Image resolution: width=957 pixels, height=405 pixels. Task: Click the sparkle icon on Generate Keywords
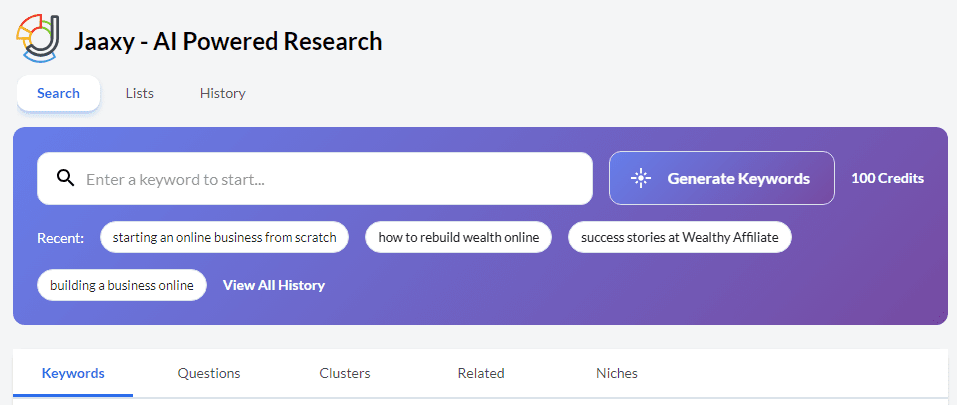click(x=641, y=178)
